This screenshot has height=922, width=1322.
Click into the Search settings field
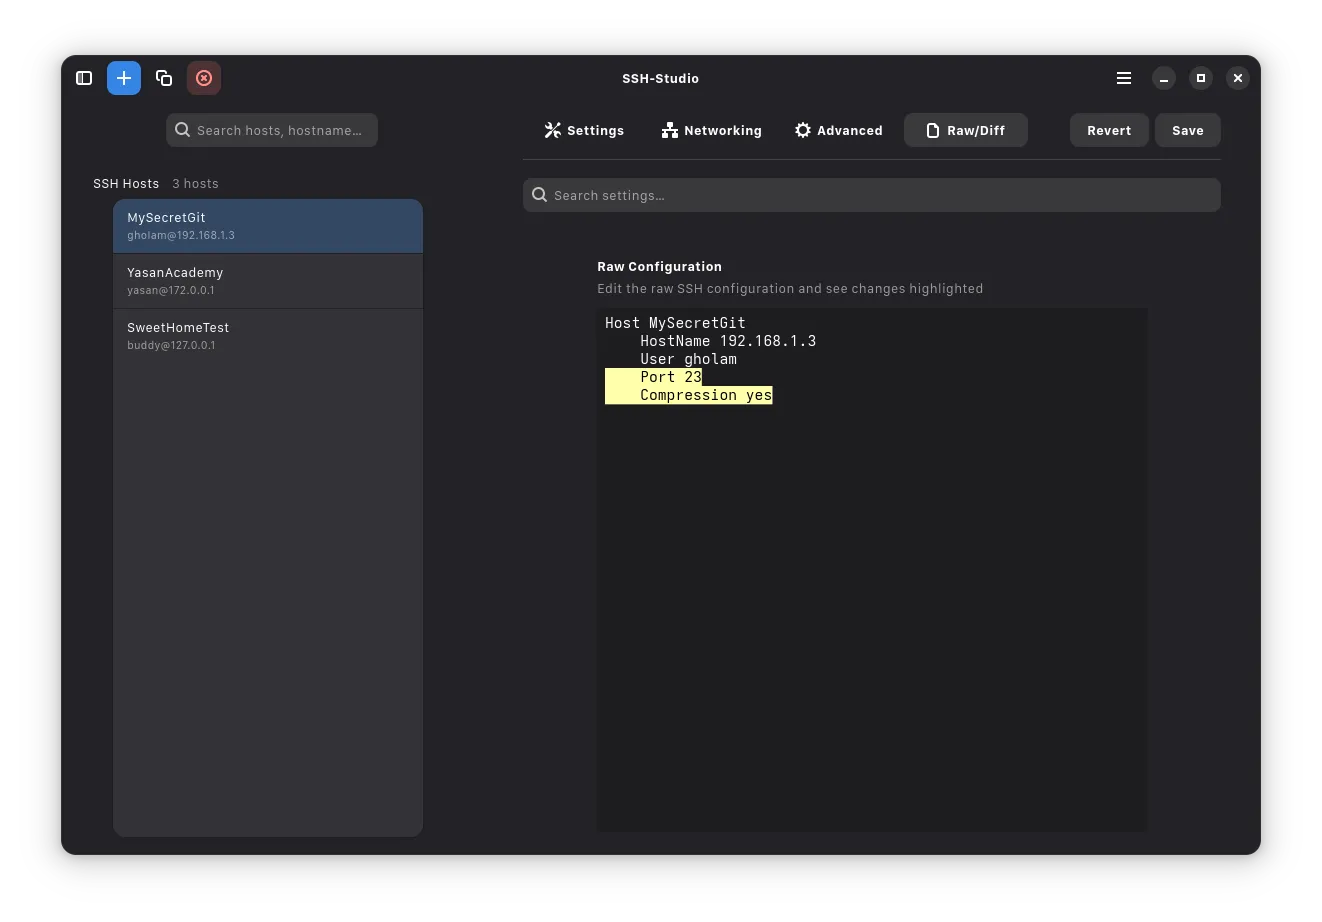[x=880, y=195]
